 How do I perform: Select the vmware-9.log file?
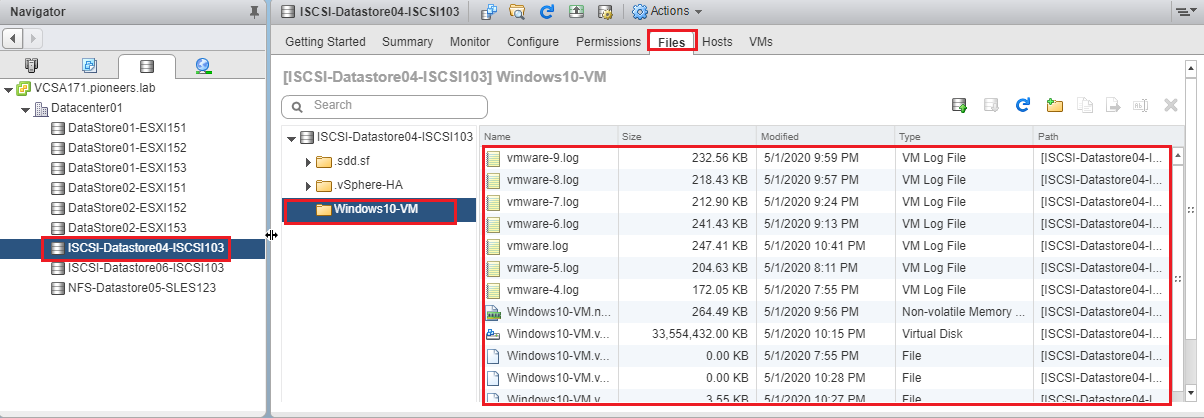[824, 158]
